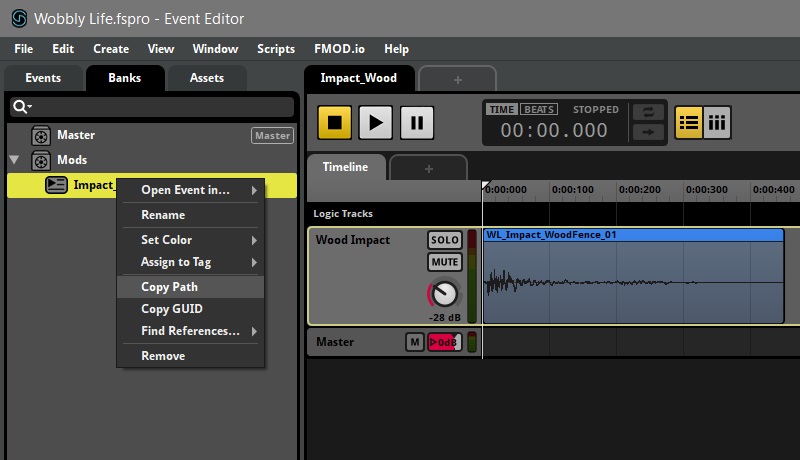This screenshot has width=800, height=460.
Task: Click the Master track 0dB volume
Action: pos(444,342)
